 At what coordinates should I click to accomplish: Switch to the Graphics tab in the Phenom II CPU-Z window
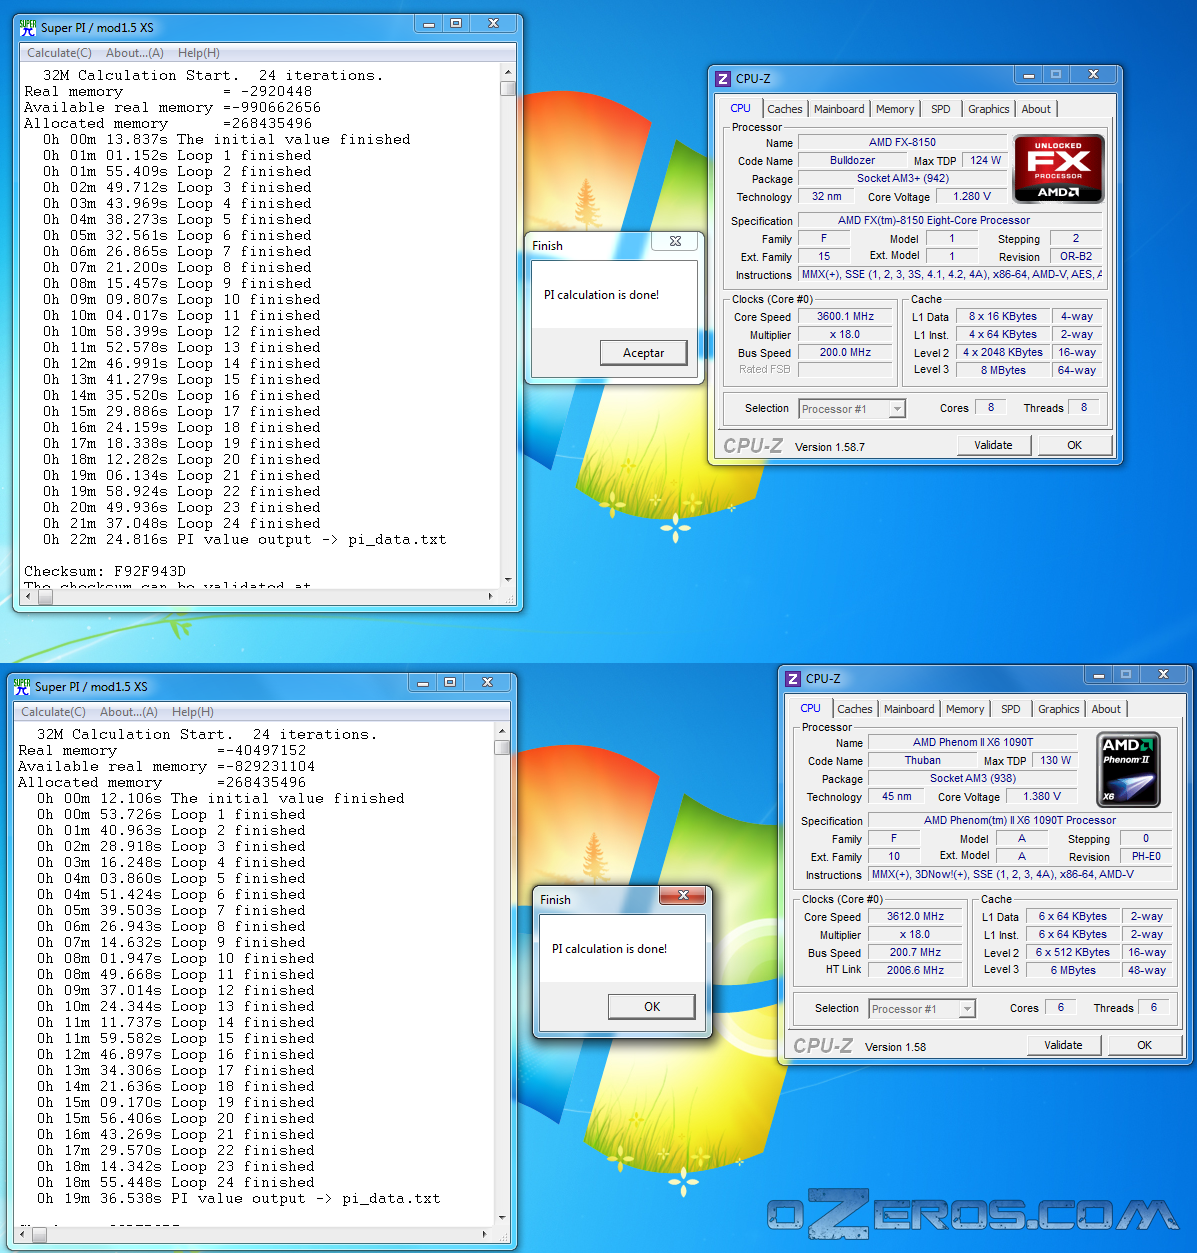click(x=1059, y=709)
